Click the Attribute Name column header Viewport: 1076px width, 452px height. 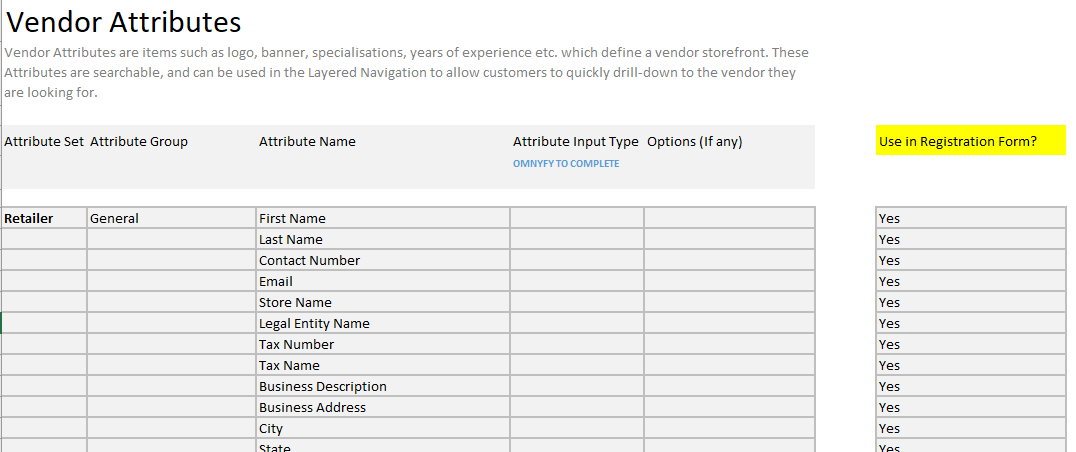pyautogui.click(x=307, y=142)
